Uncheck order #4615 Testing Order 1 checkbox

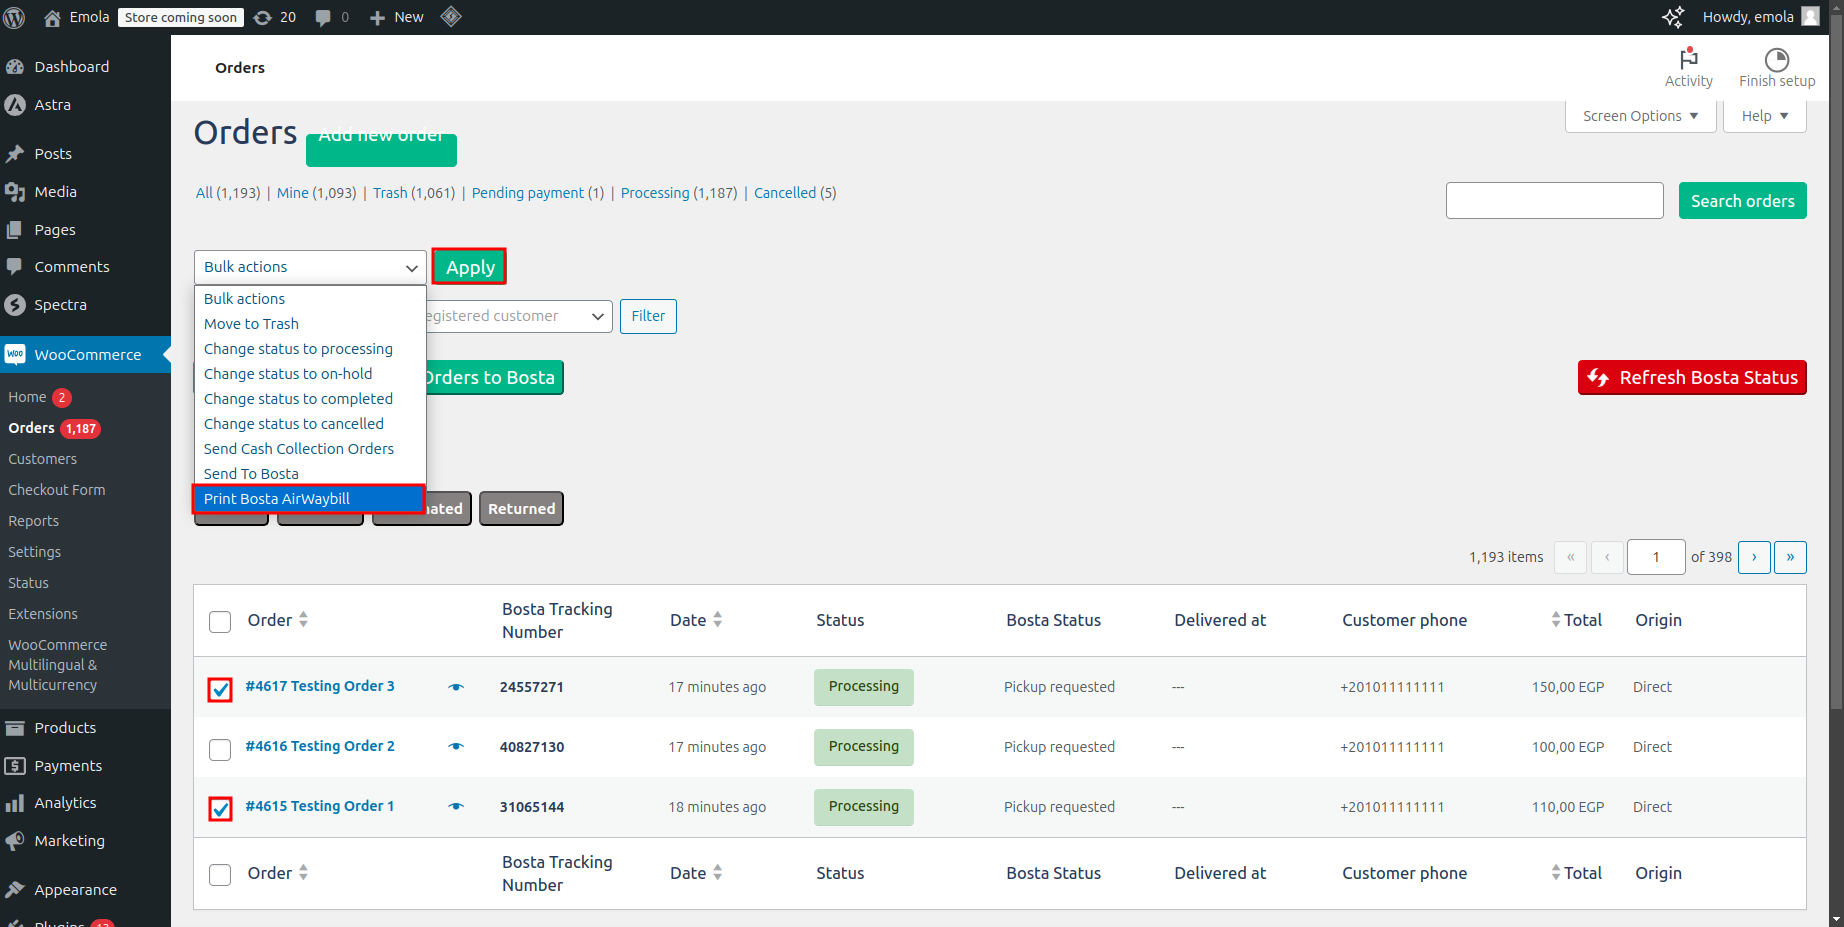220,808
